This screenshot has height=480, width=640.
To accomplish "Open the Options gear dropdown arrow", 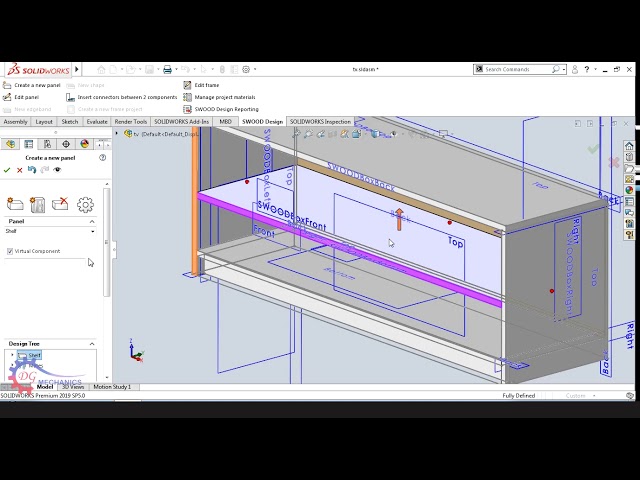I will click(255, 70).
